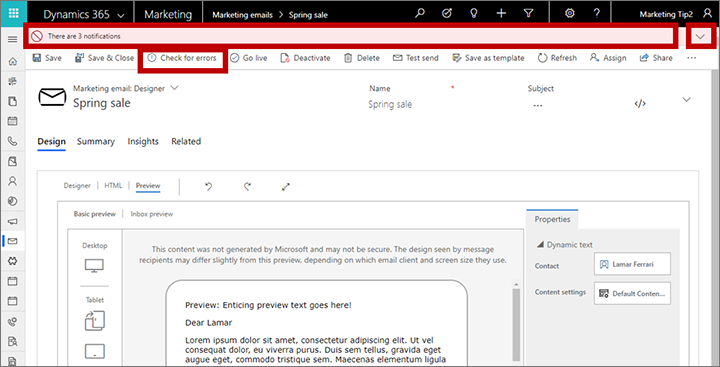Select the Preview view tab
This screenshot has width=720, height=367.
point(148,186)
